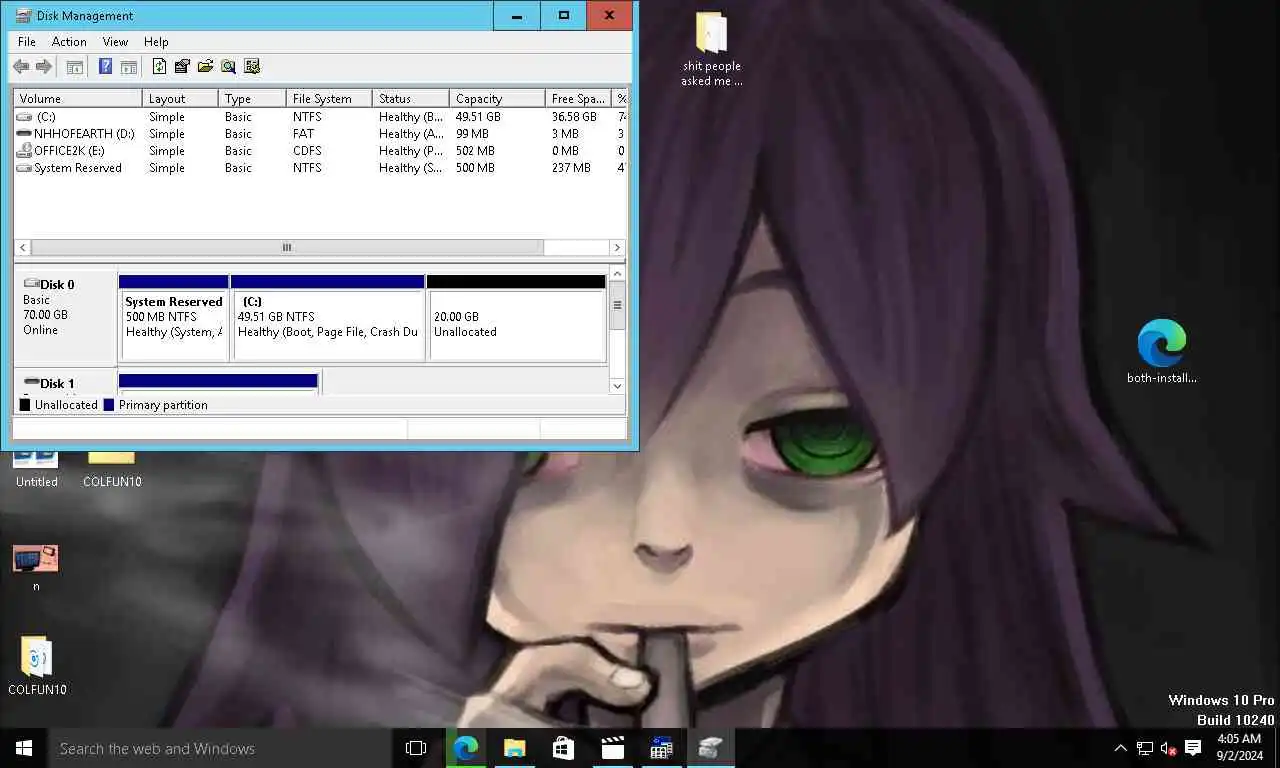Click the 49.51 GB capacity cell

tap(478, 117)
